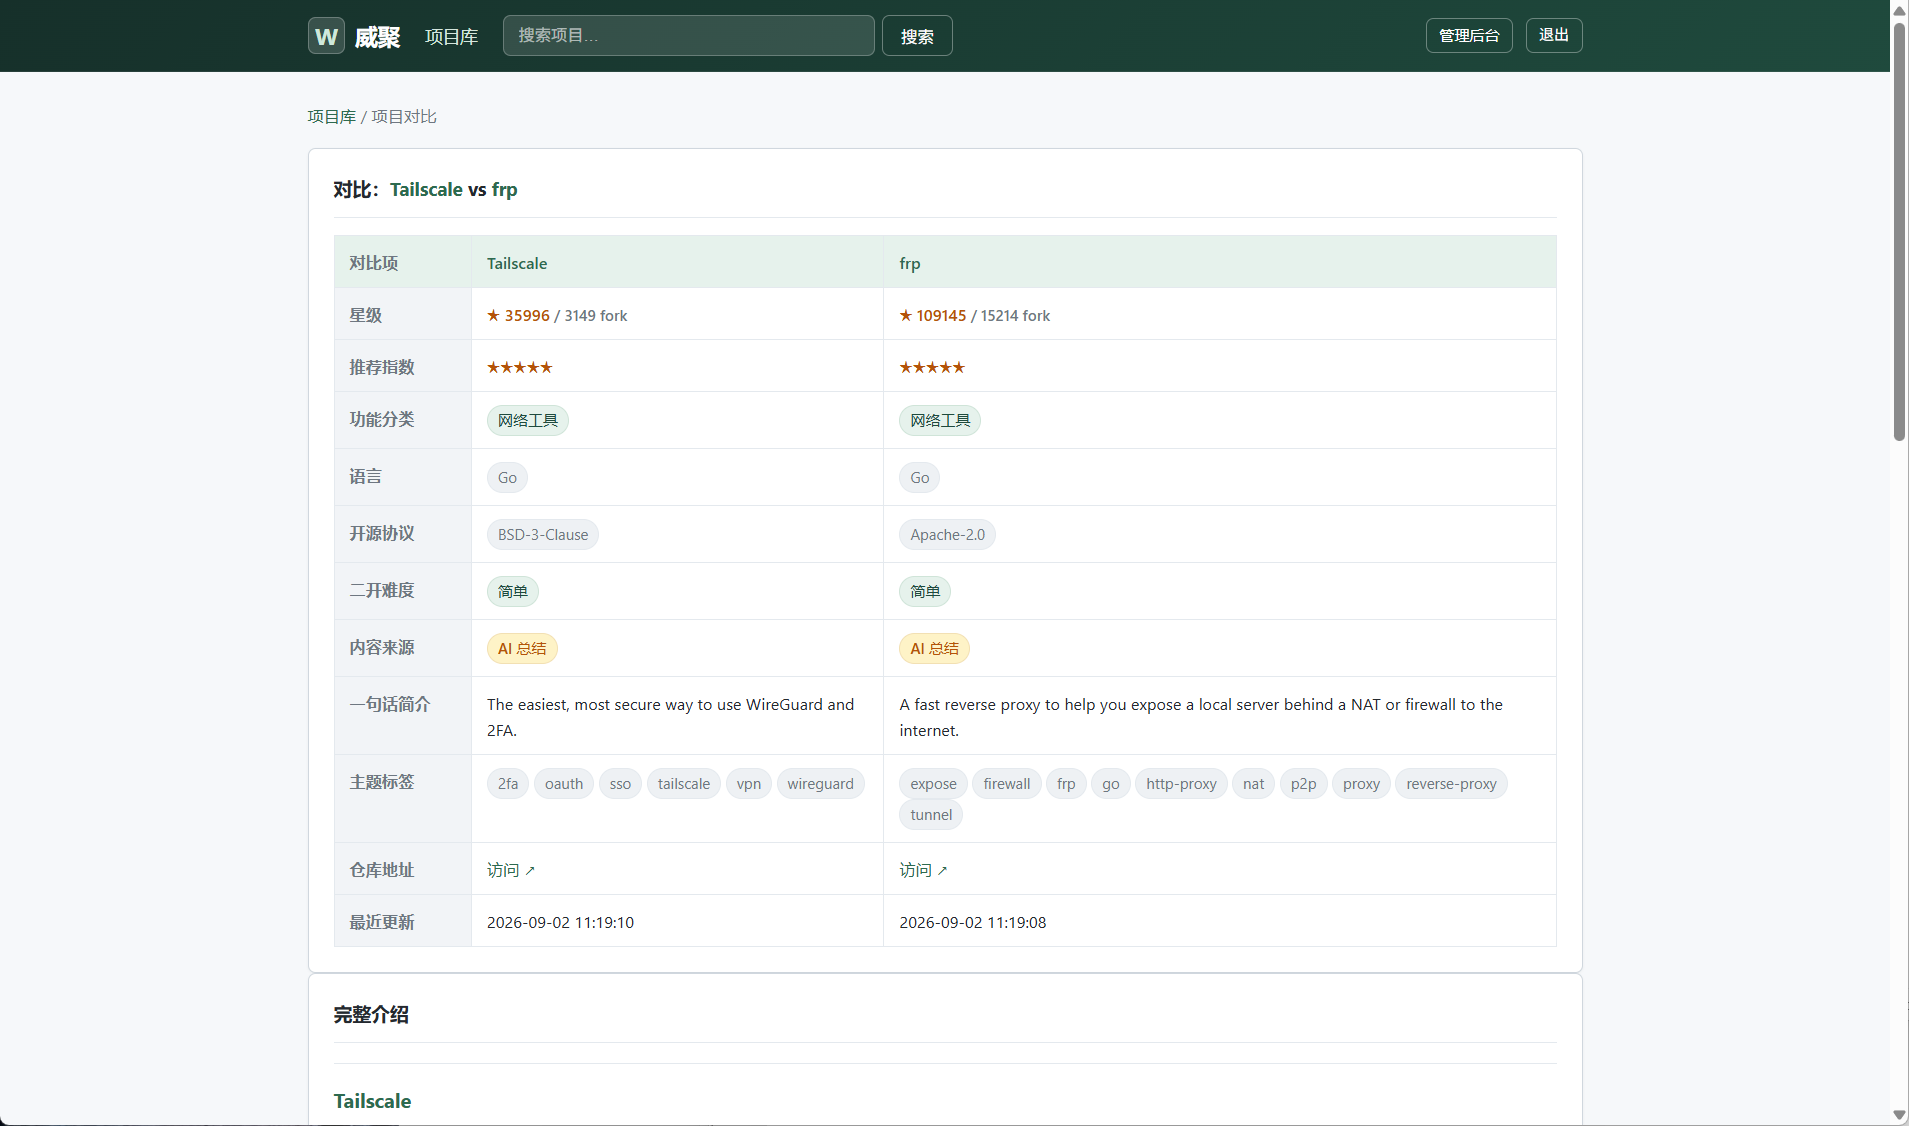Click Tailscale's 网络工具 category tag

tap(528, 420)
